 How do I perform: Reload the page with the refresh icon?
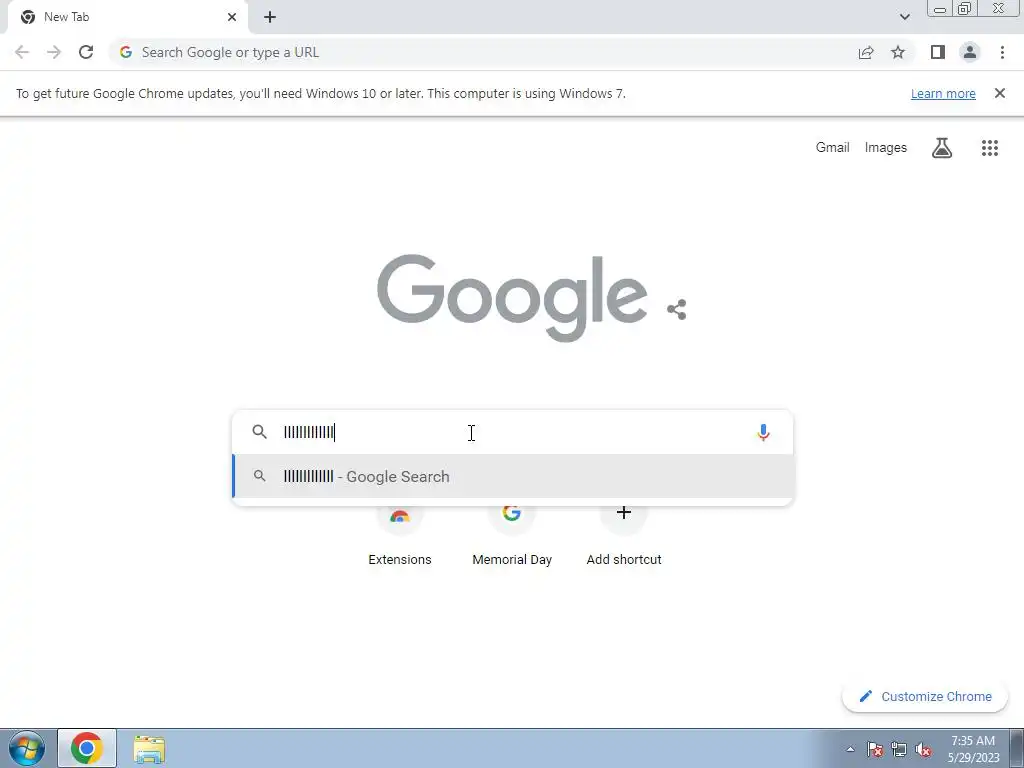(x=86, y=52)
